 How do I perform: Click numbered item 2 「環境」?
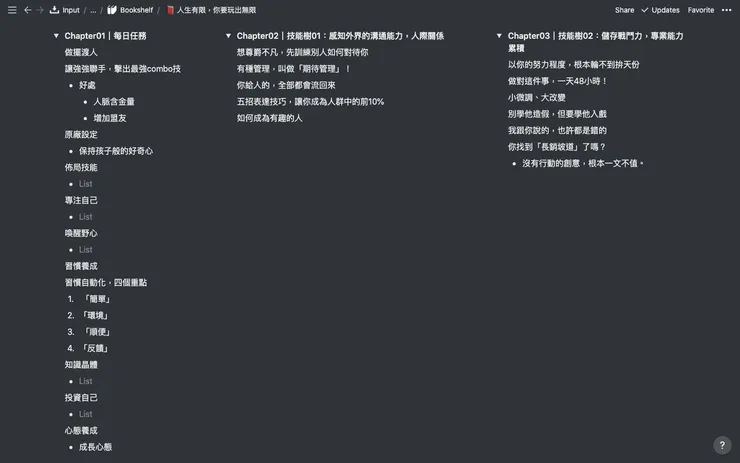point(95,316)
